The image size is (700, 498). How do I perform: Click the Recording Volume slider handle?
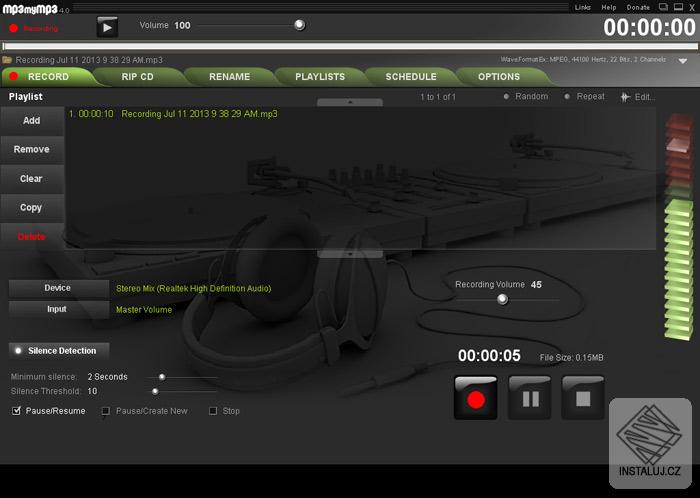tap(502, 299)
